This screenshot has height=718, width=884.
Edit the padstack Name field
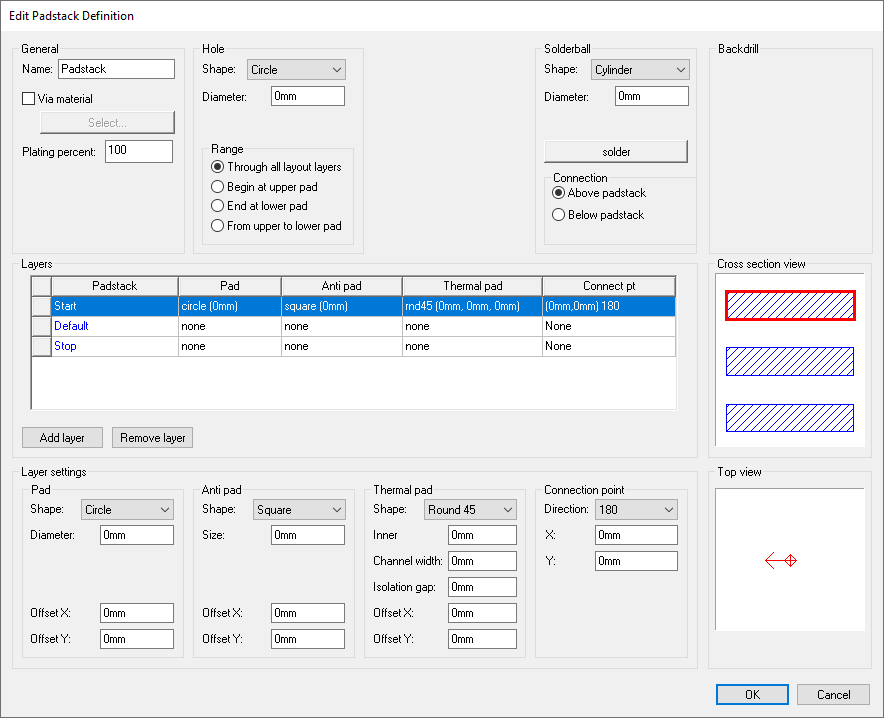click(x=116, y=69)
